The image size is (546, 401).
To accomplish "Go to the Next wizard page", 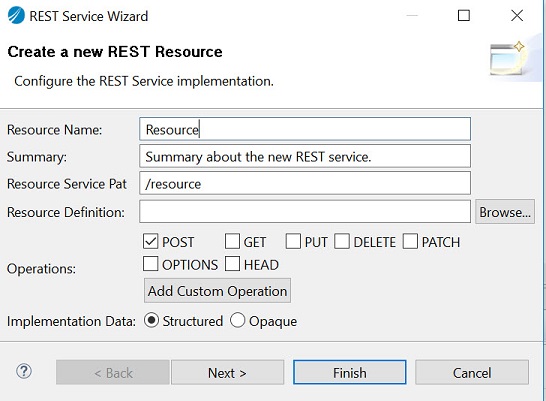I will click(227, 372).
